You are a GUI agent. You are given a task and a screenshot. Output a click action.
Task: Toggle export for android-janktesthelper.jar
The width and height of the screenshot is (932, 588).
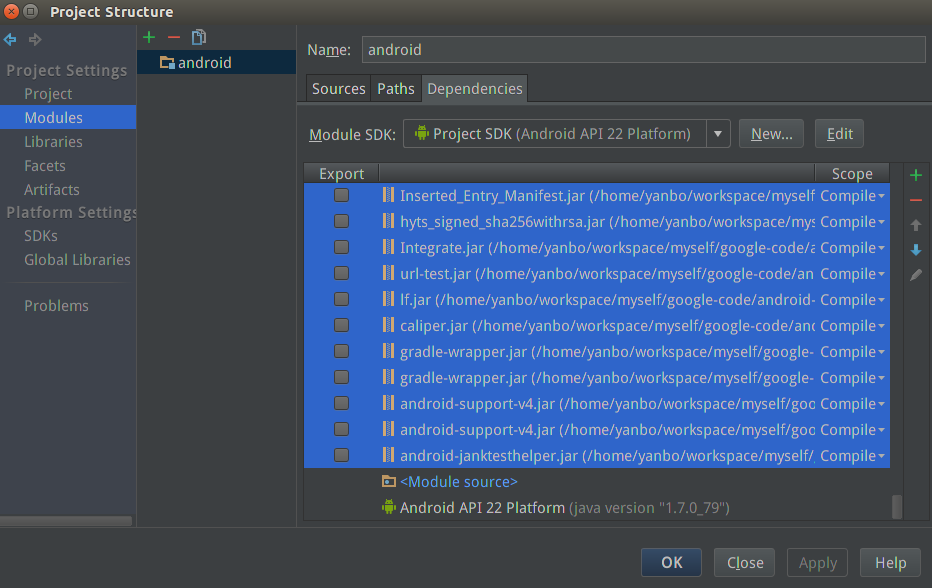(341, 455)
